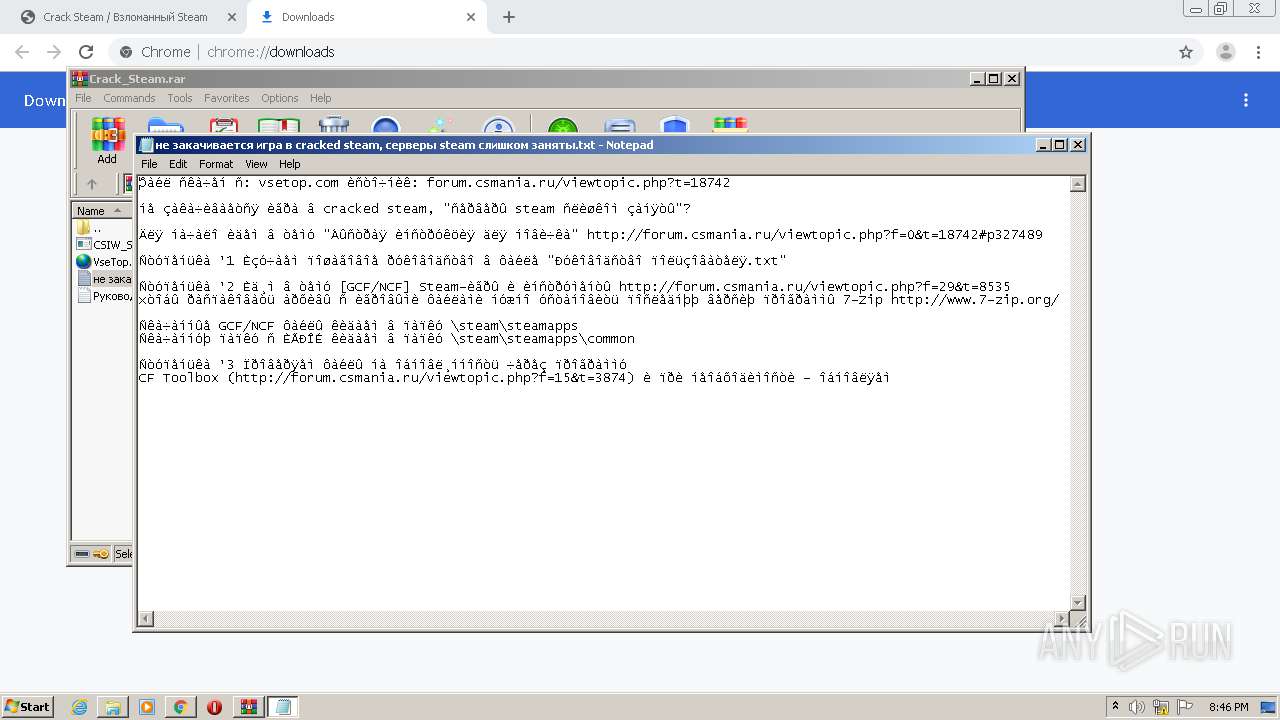Minimize the Notepad window
1280x720 pixels.
[x=1044, y=145]
